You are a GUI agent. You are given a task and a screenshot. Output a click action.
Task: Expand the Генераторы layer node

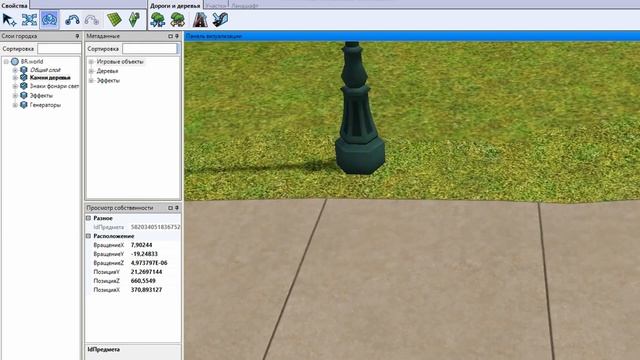pos(15,105)
